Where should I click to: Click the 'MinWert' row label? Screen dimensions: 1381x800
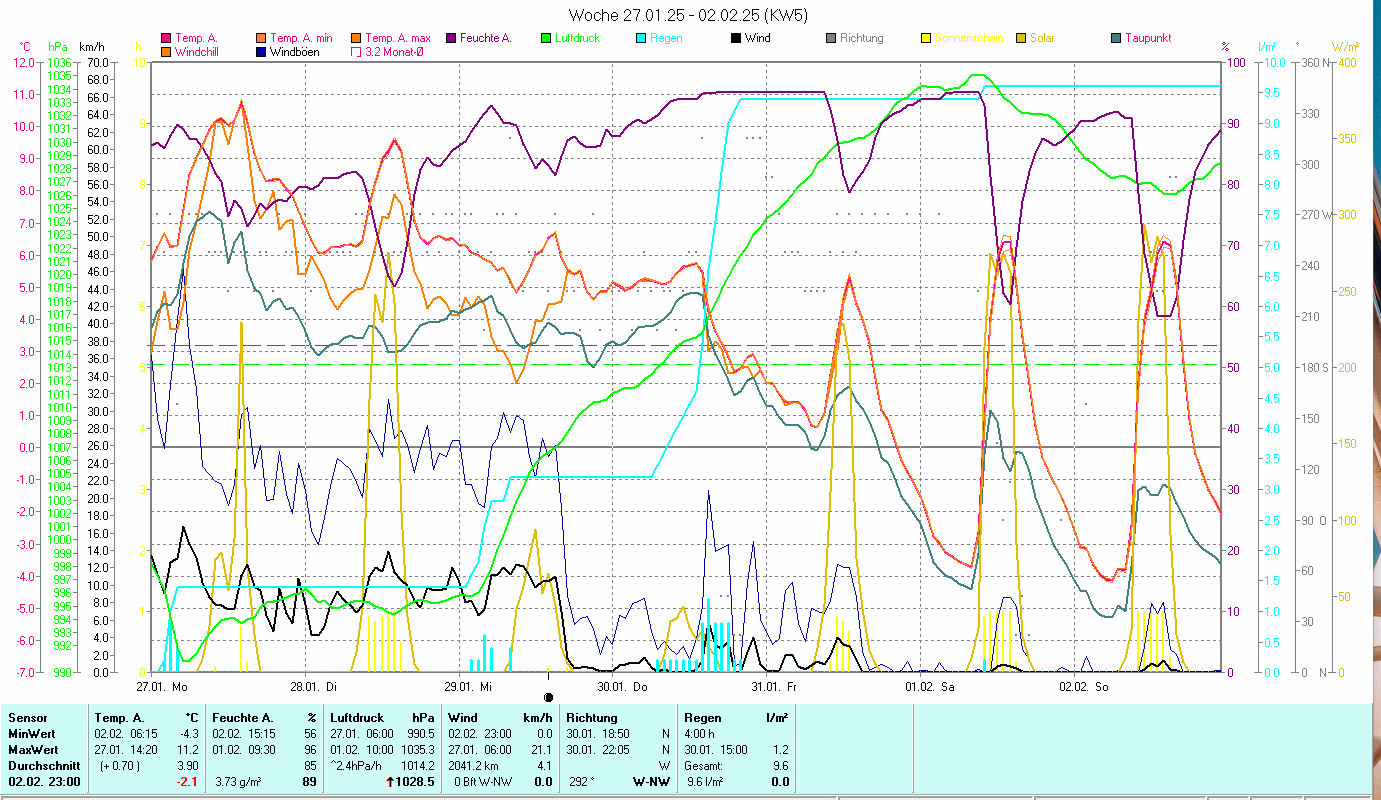(x=31, y=733)
